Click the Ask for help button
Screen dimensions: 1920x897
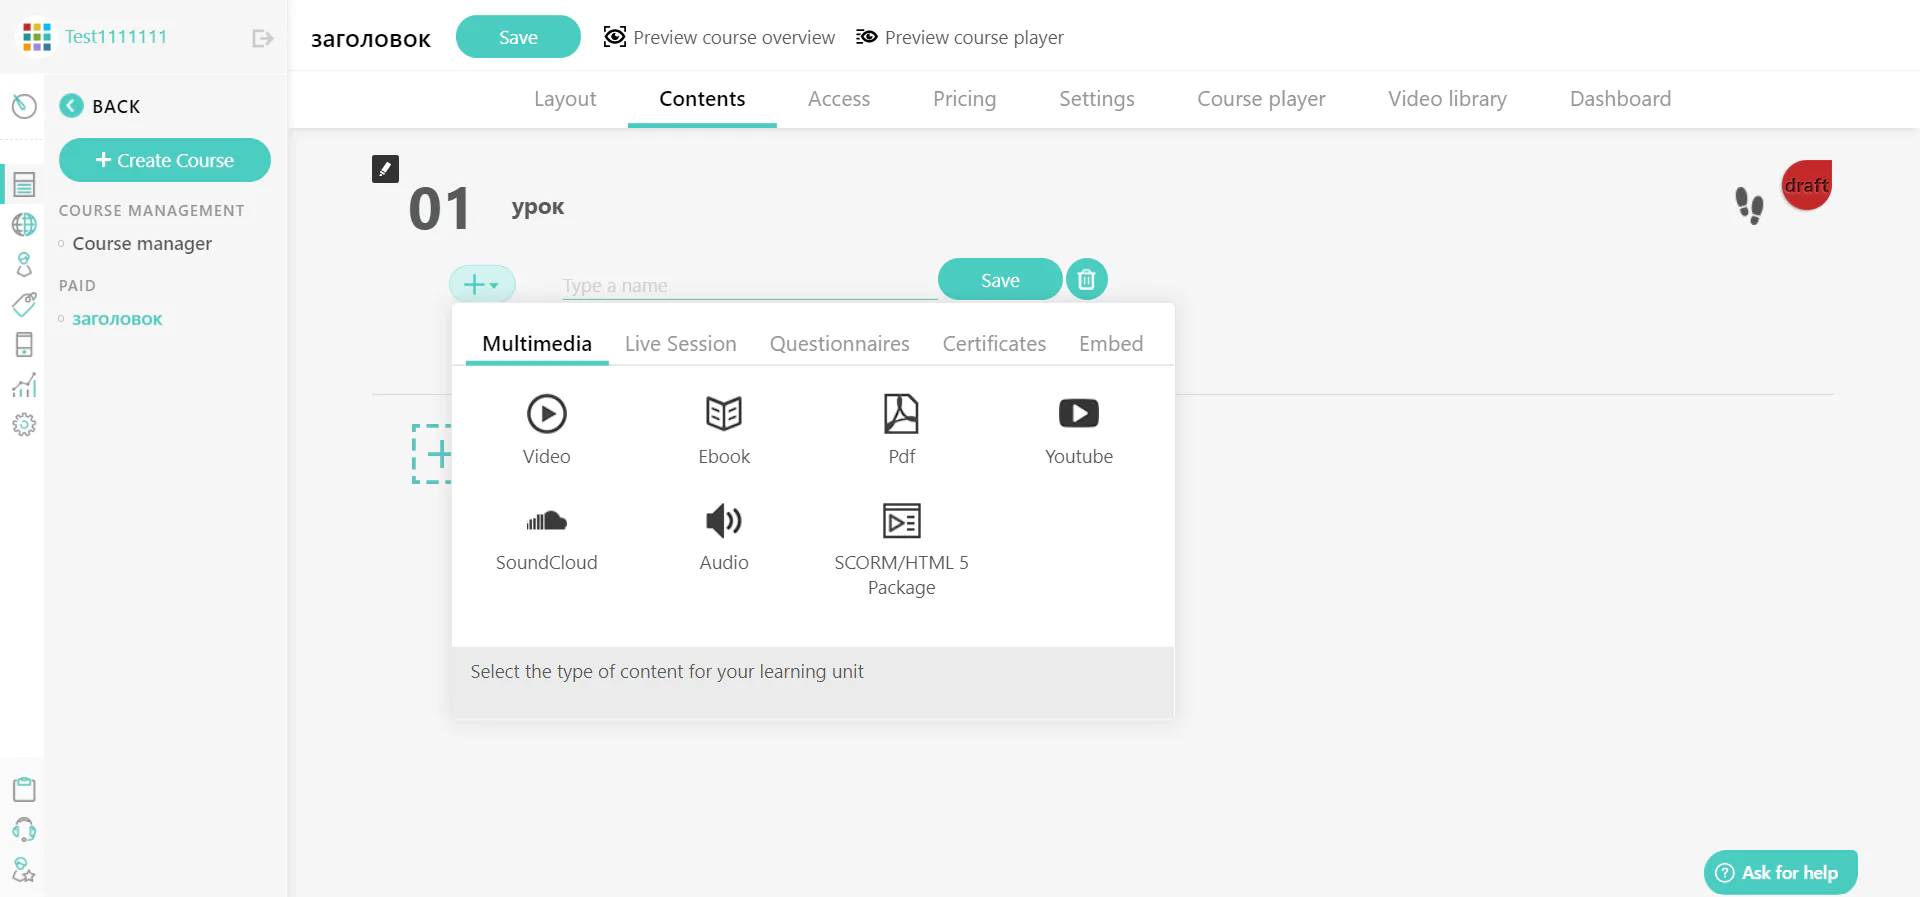tap(1780, 872)
